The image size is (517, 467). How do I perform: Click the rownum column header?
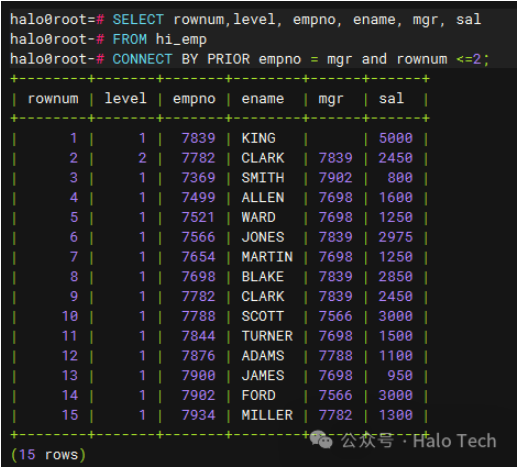tap(53, 99)
